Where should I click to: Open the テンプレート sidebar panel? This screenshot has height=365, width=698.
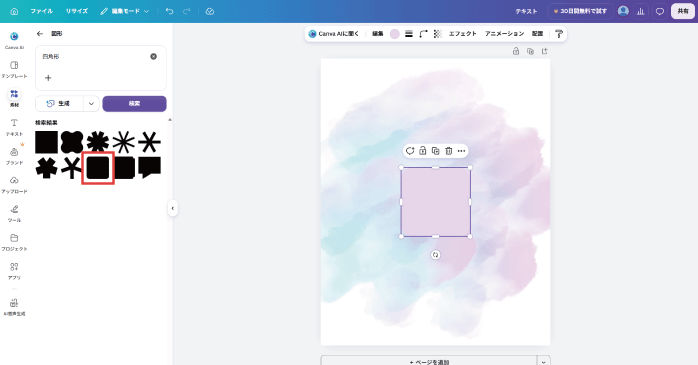[x=14, y=69]
